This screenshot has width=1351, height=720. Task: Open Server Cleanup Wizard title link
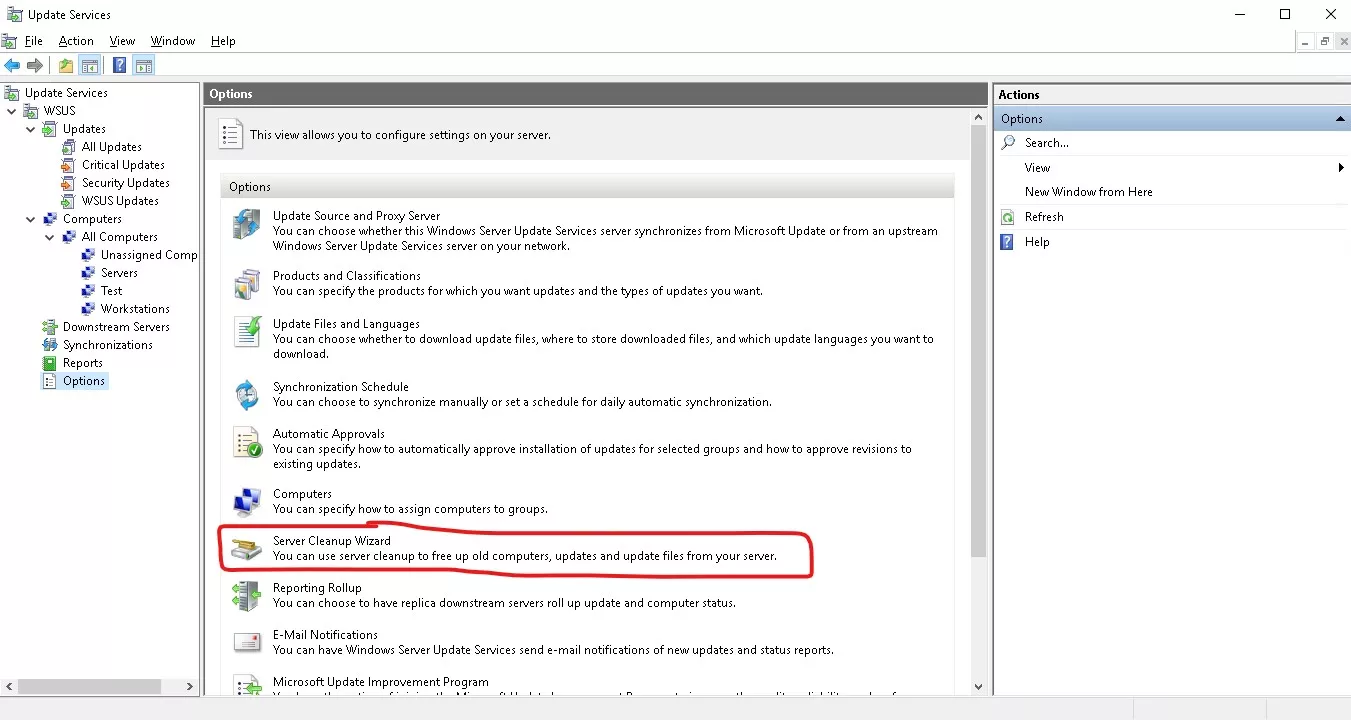click(332, 541)
